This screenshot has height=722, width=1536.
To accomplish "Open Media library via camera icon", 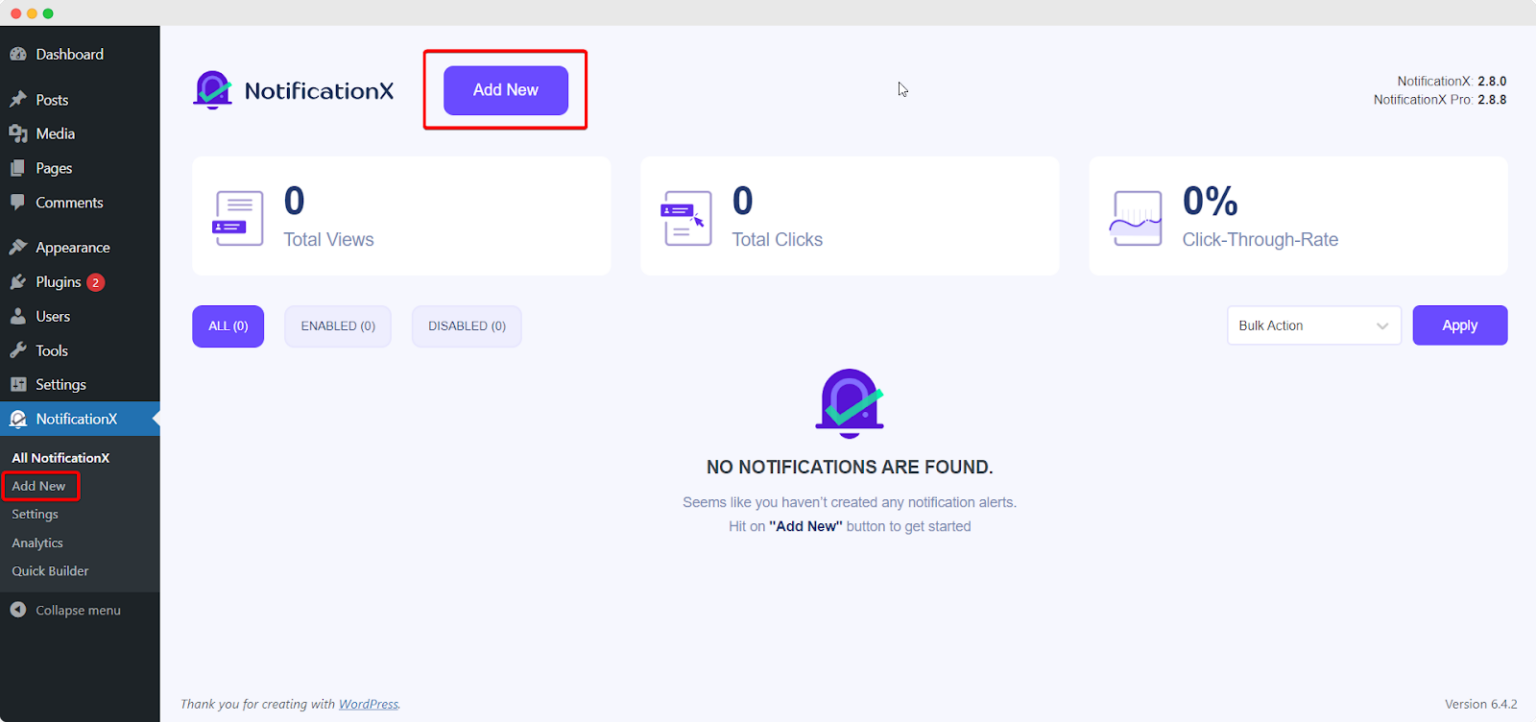I will point(18,133).
